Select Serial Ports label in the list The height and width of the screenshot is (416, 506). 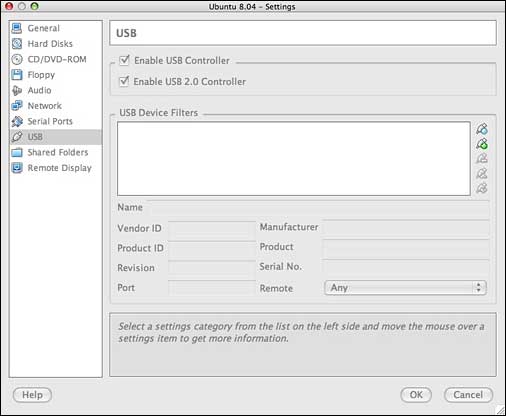coord(50,121)
